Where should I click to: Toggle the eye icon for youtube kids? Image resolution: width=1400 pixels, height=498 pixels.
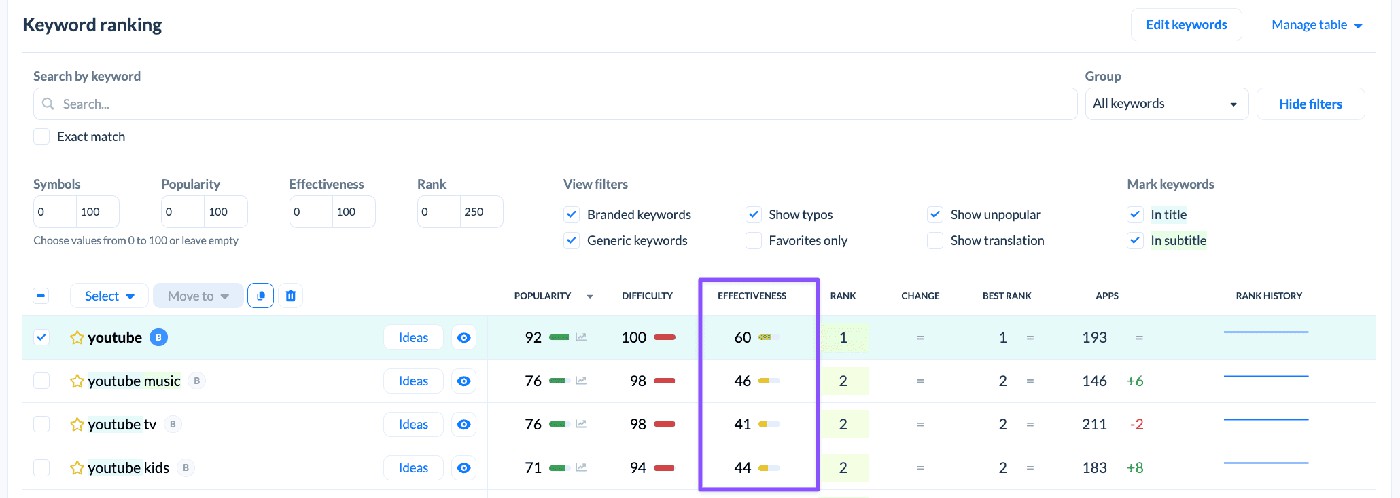[x=463, y=467]
